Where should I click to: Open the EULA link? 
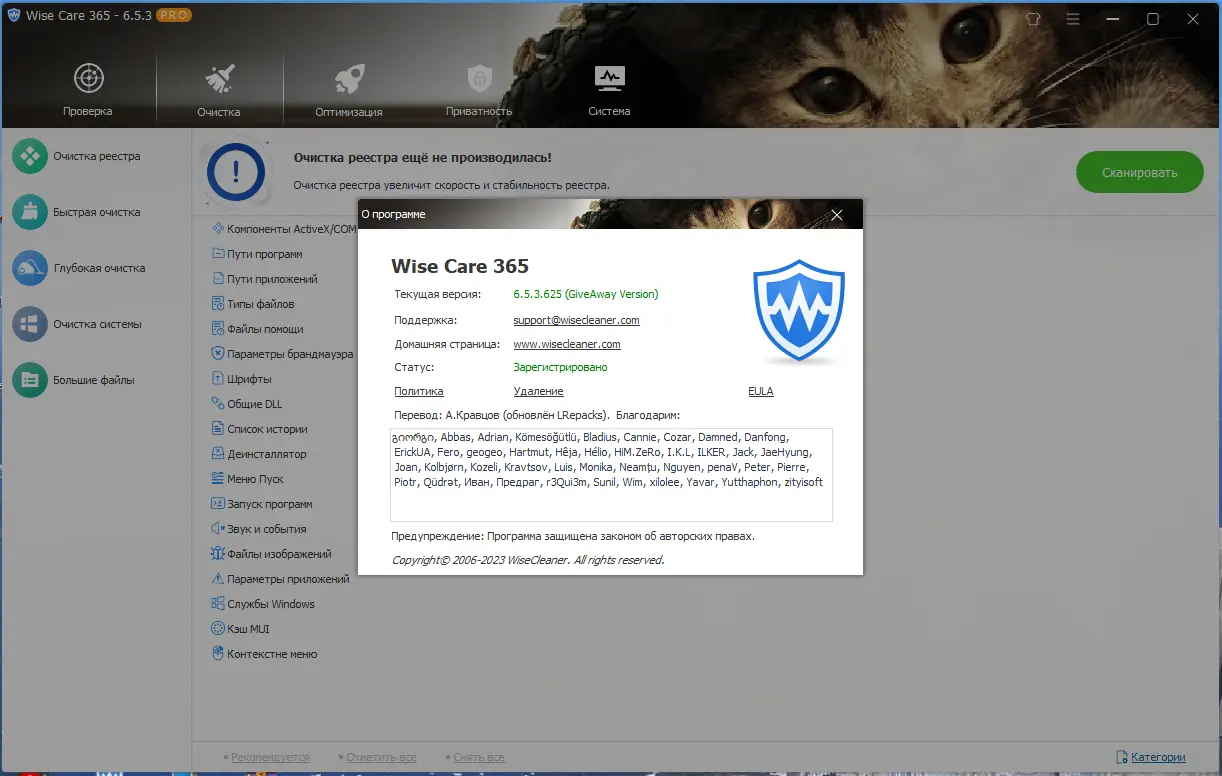click(760, 391)
